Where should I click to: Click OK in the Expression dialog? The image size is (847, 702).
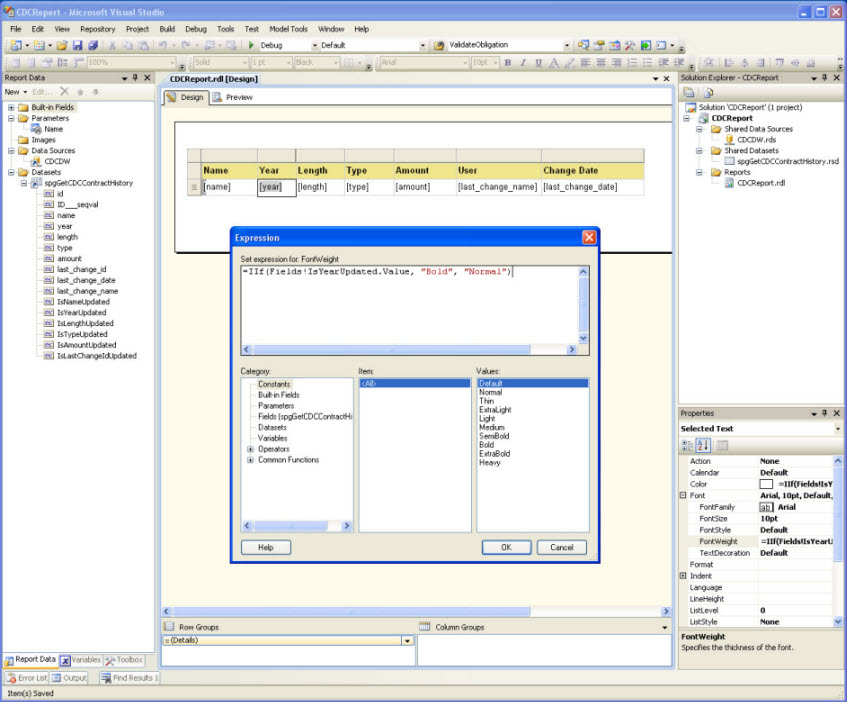(506, 547)
